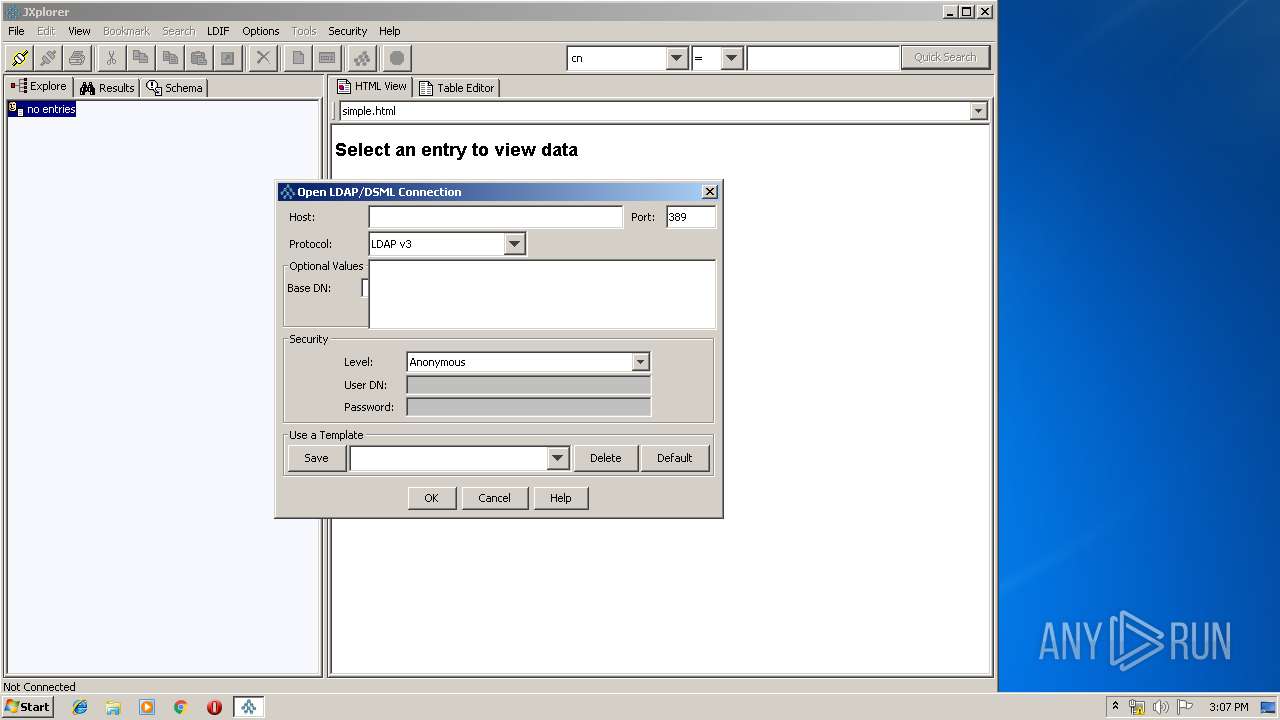Click the Copy DN toolbar icon
1280x720 pixels.
(169, 58)
